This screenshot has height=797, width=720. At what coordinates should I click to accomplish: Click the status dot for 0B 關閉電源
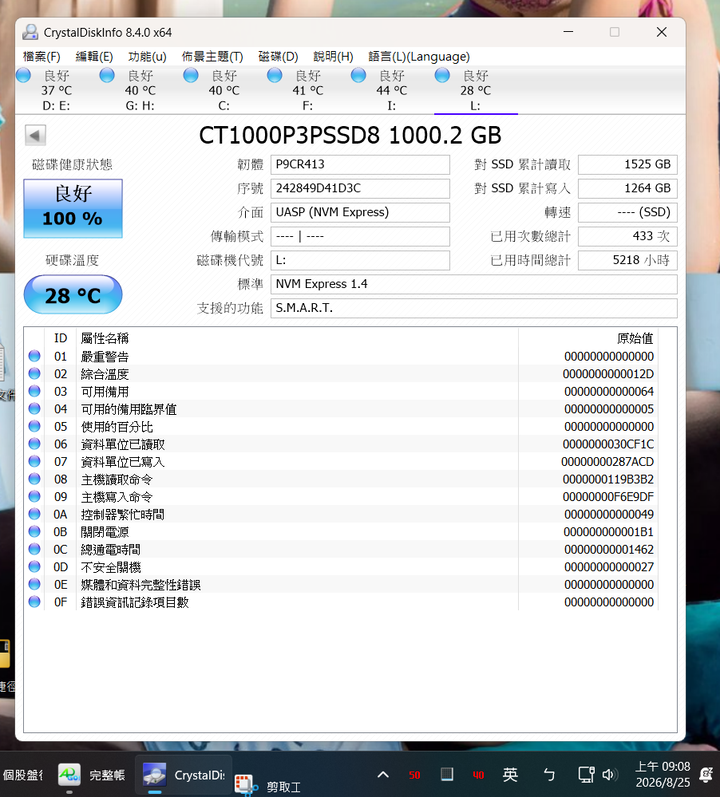pos(35,531)
